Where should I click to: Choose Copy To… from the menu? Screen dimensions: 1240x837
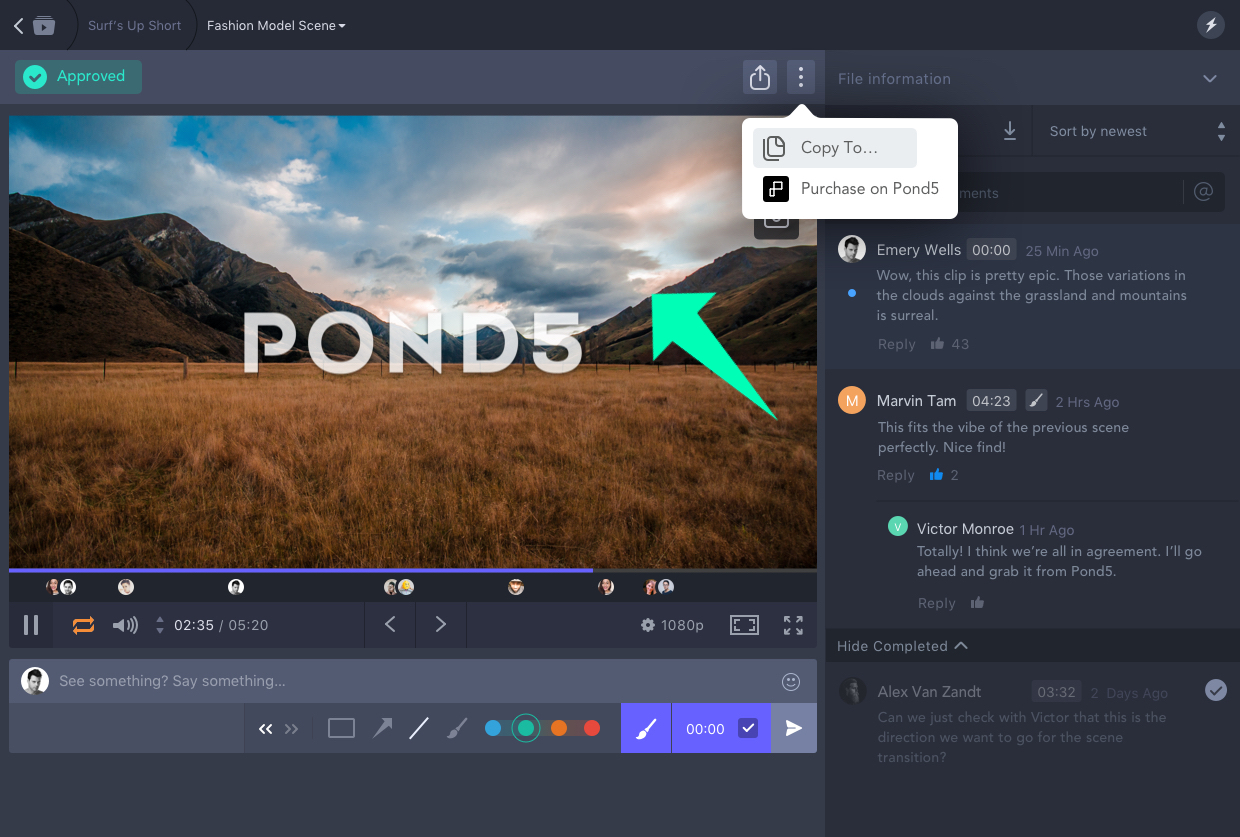point(835,148)
